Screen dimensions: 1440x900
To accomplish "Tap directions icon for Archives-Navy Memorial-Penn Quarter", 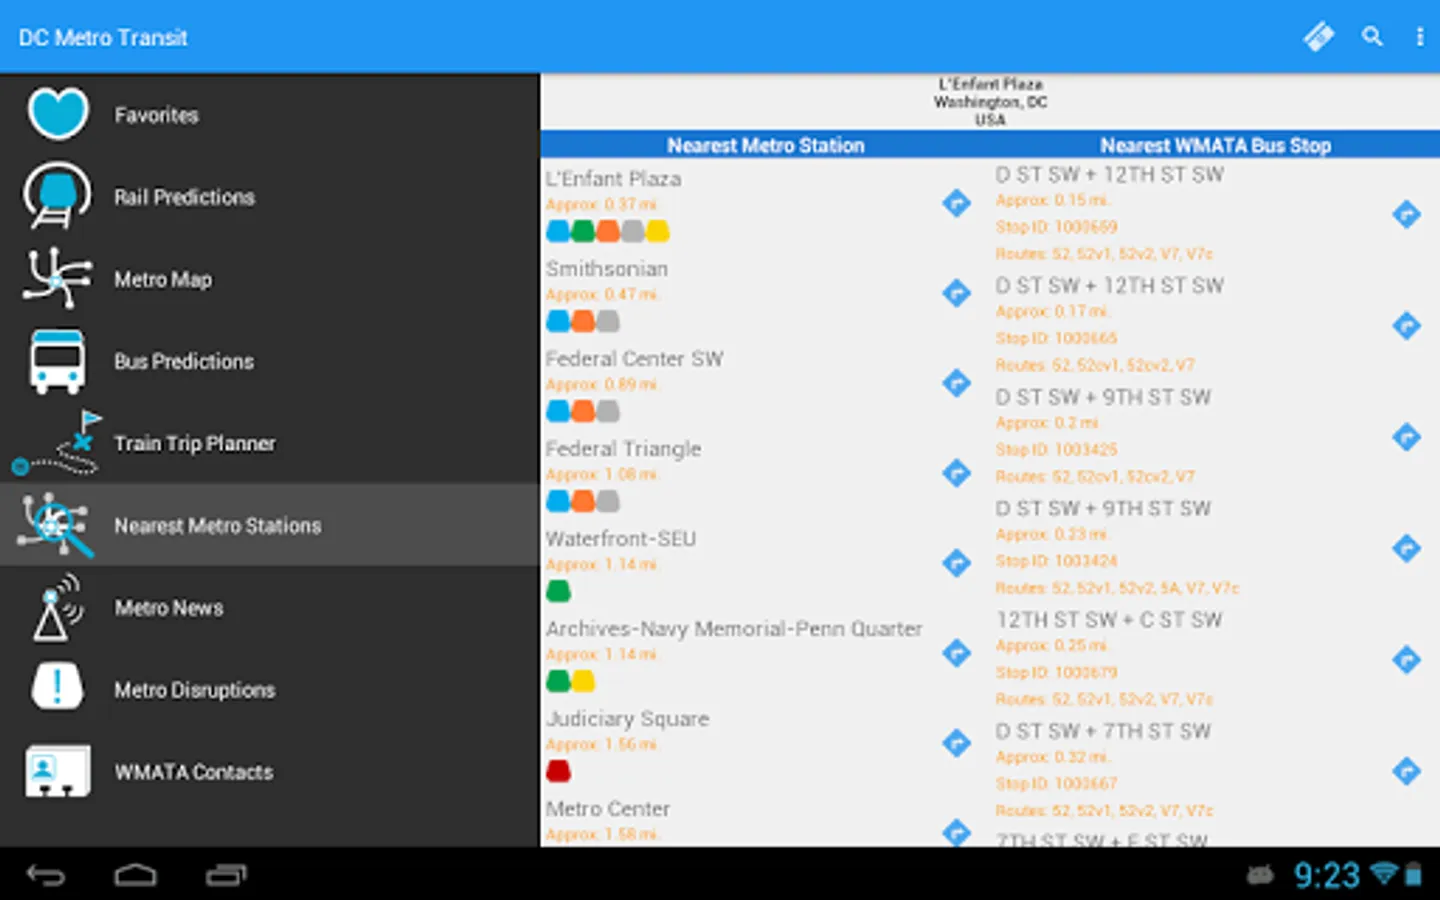I will point(957,653).
